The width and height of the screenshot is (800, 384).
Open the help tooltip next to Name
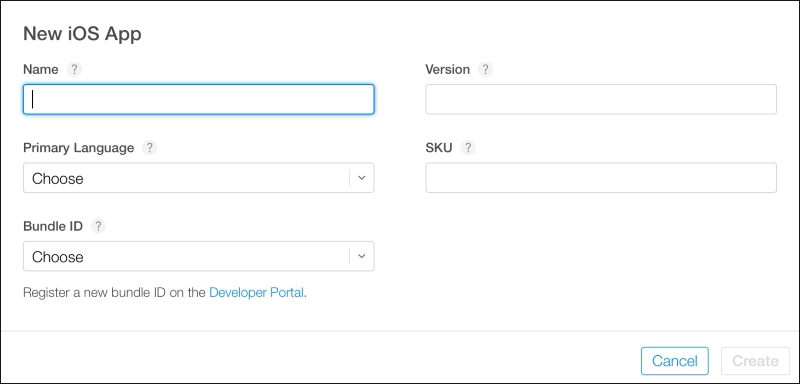point(74,69)
